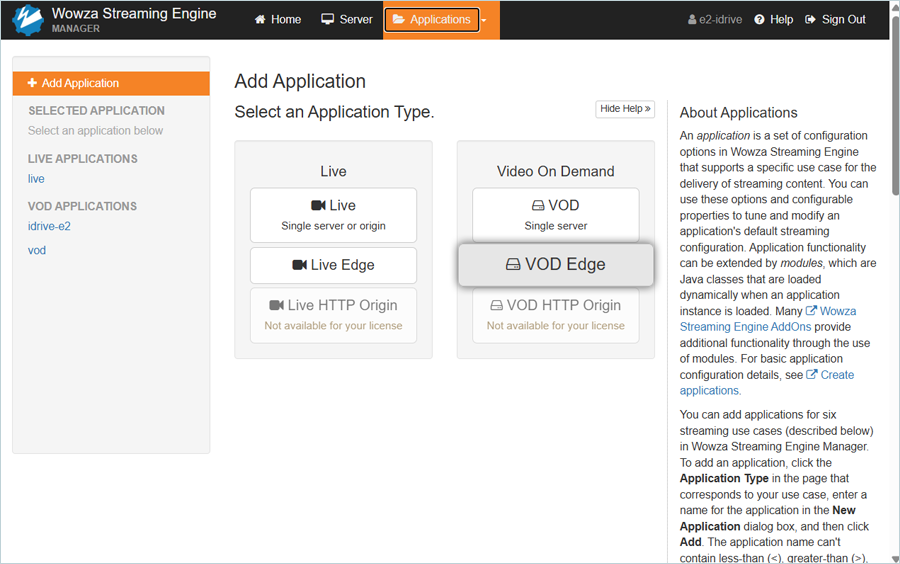
Task: Click the Video On Demand column heading
Action: [x=556, y=172]
